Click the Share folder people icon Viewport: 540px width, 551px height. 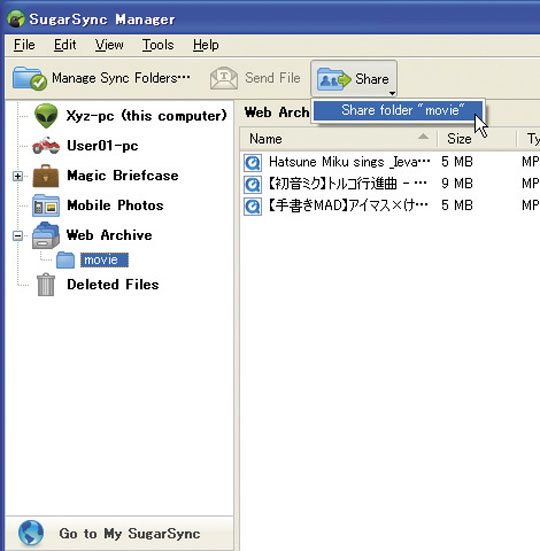click(x=334, y=79)
